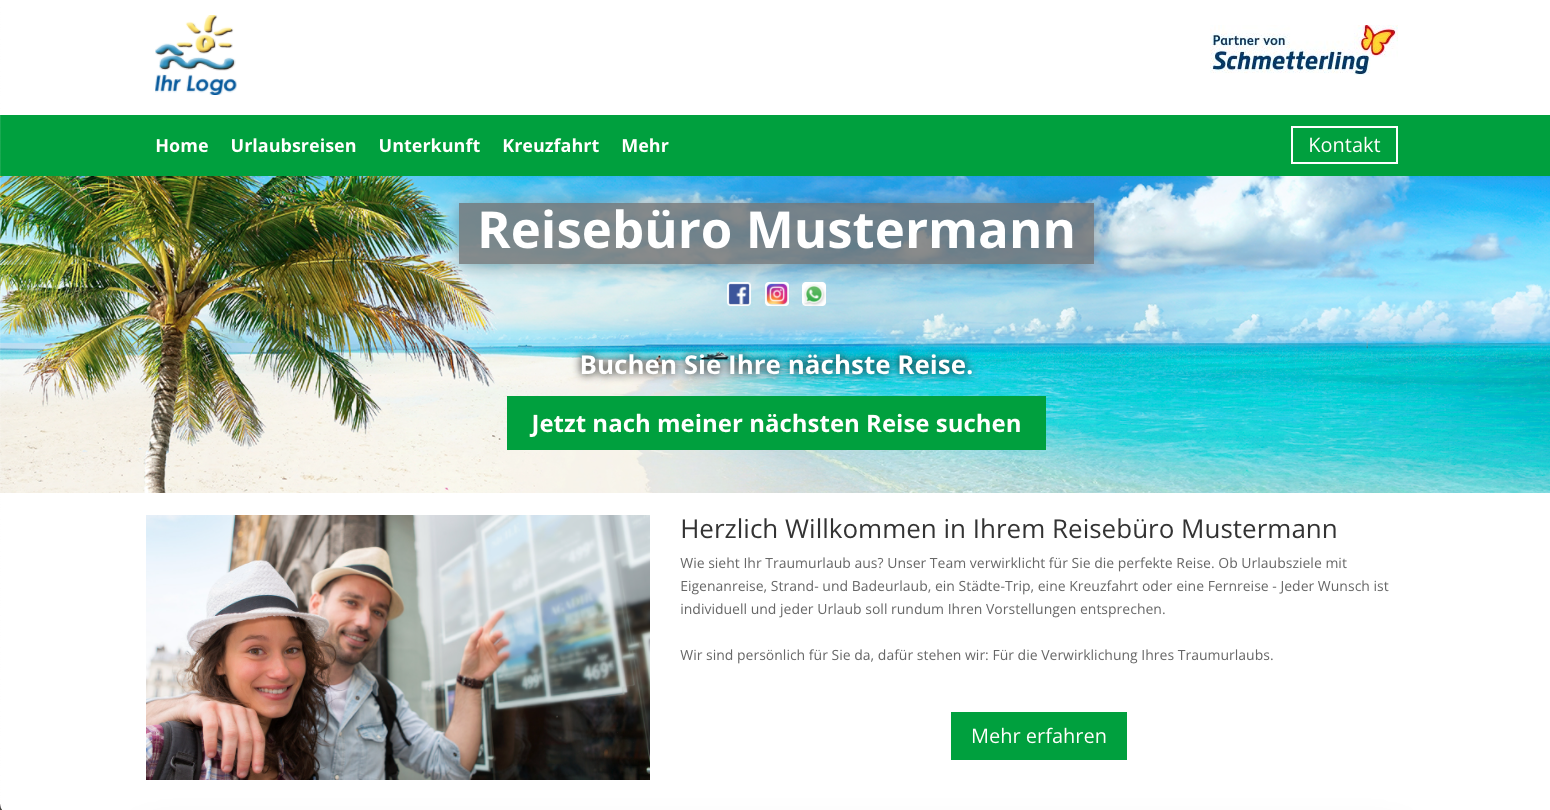Viewport: 1550px width, 810px height.
Task: Open the Instagram social icon
Action: tap(777, 294)
